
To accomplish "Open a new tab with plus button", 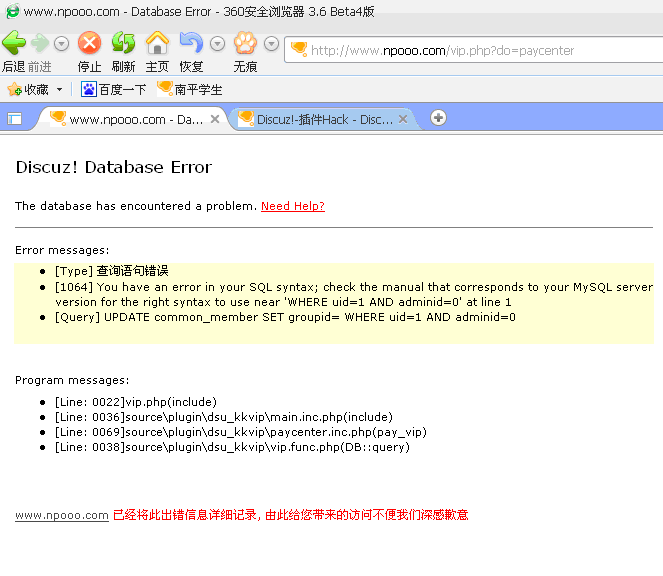I will click(438, 118).
